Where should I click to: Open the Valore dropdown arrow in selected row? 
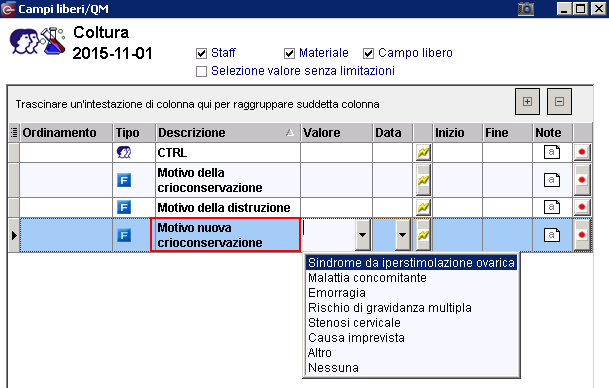(x=362, y=235)
